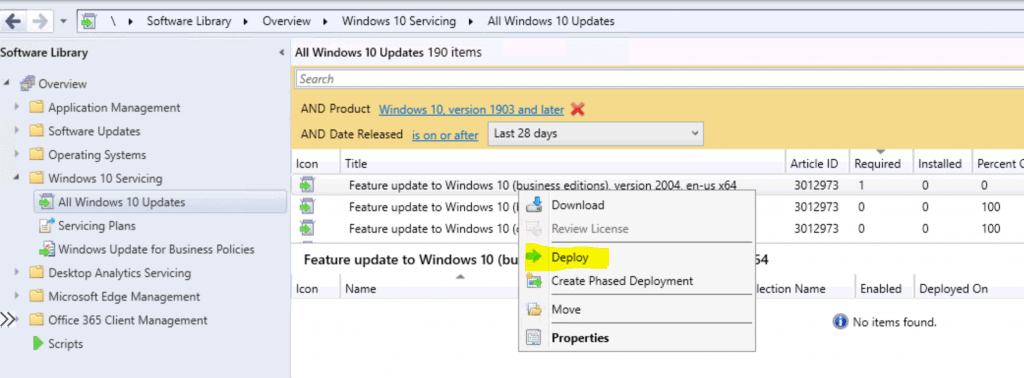Click the back navigation arrow
1024x378 pixels.
(13, 21)
